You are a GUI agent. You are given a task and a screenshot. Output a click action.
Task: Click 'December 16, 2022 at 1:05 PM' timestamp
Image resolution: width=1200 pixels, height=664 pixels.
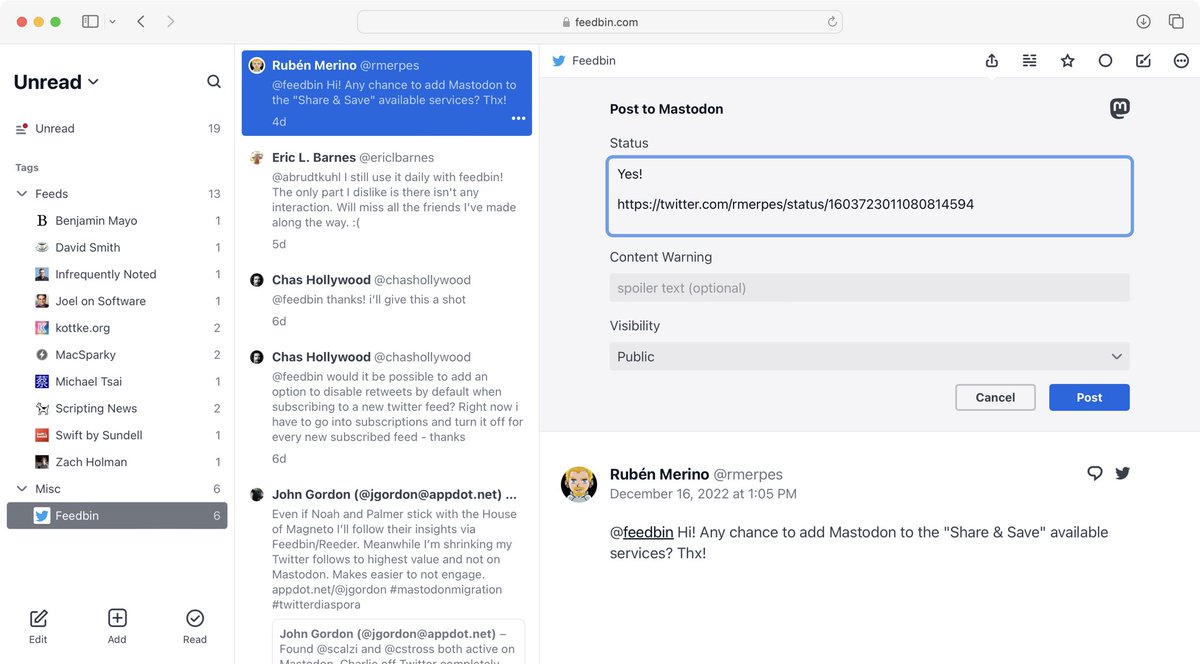point(703,494)
